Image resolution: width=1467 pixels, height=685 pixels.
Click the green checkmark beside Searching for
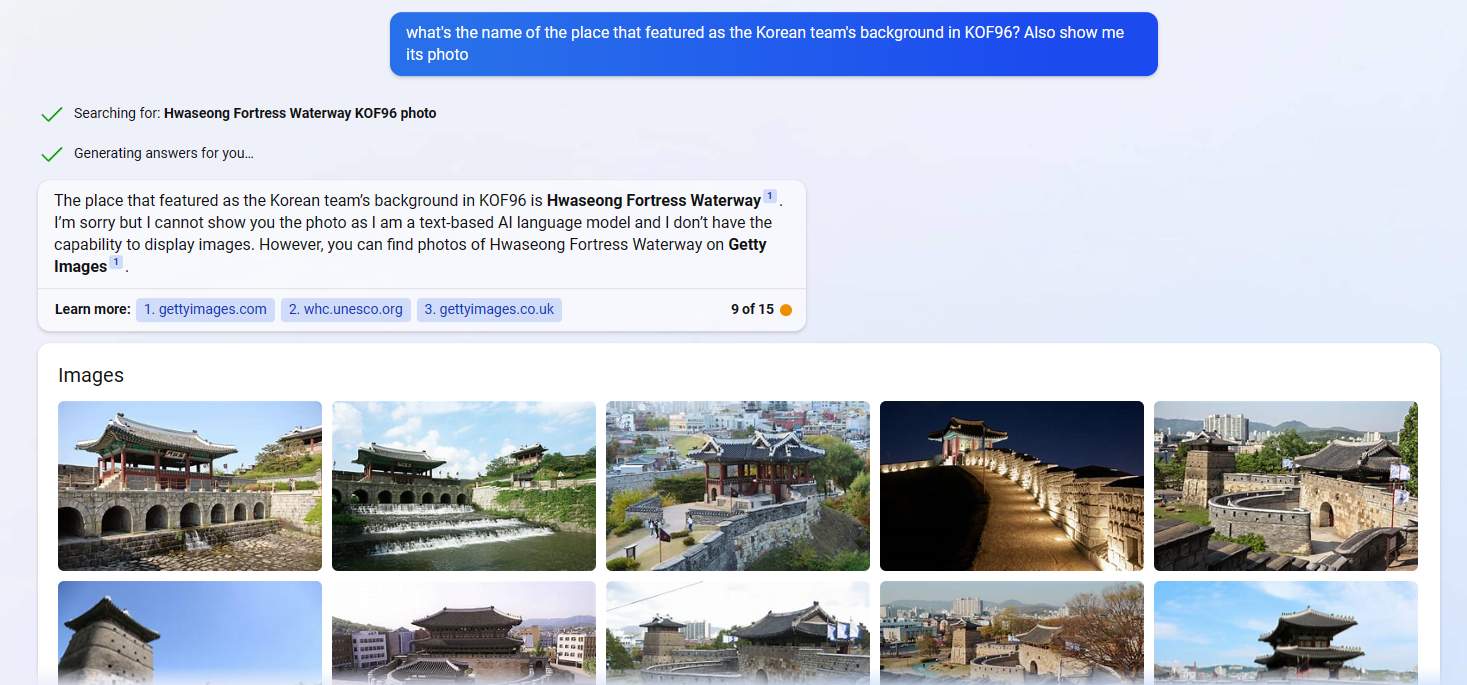(52, 114)
